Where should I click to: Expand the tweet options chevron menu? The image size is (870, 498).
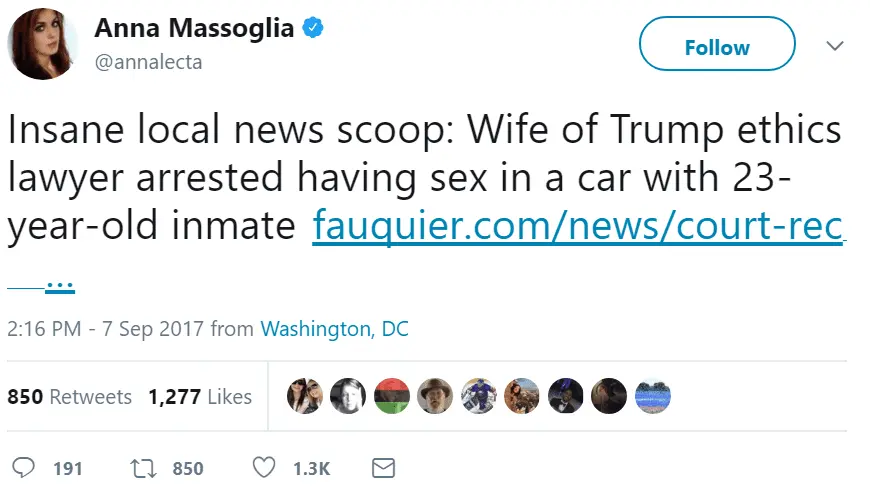[834, 46]
